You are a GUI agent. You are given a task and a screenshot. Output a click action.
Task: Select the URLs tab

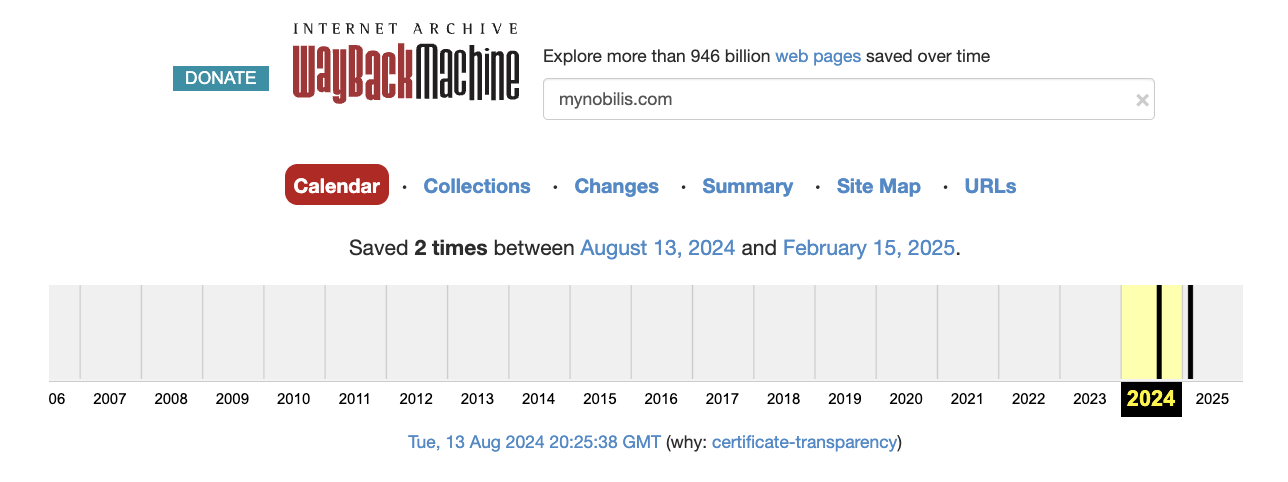click(990, 186)
